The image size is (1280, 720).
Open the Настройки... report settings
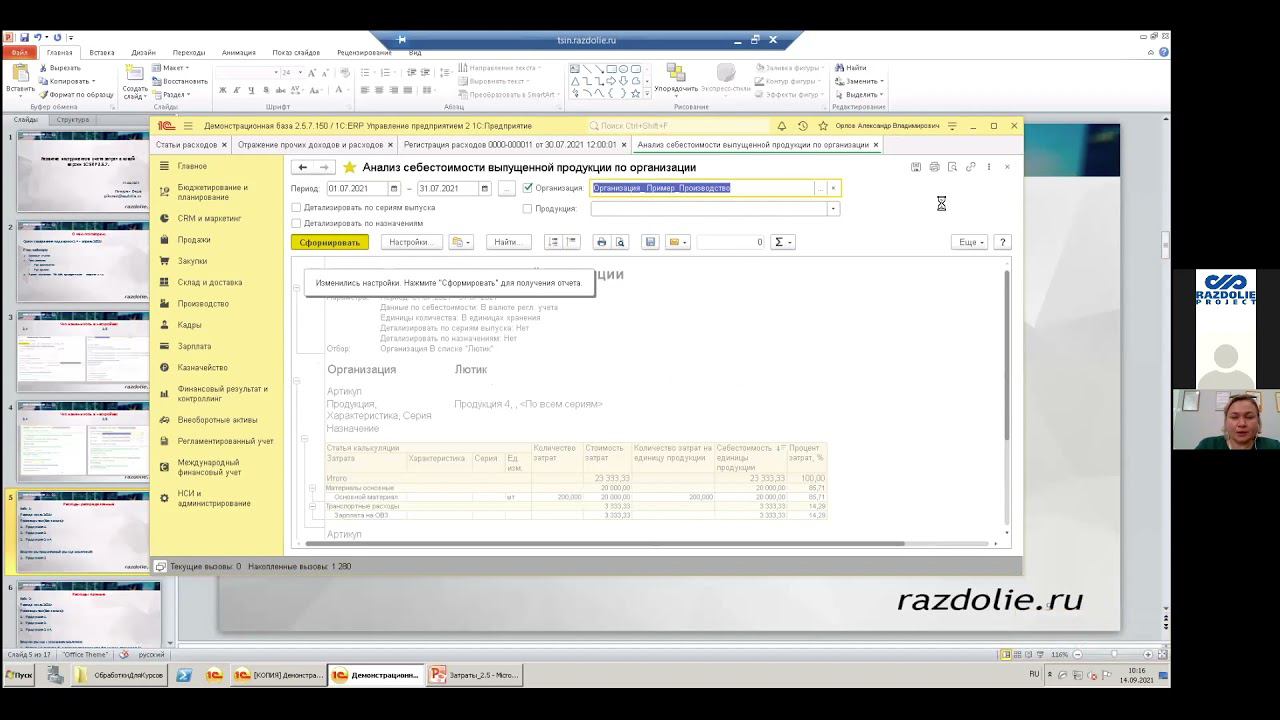(x=411, y=242)
